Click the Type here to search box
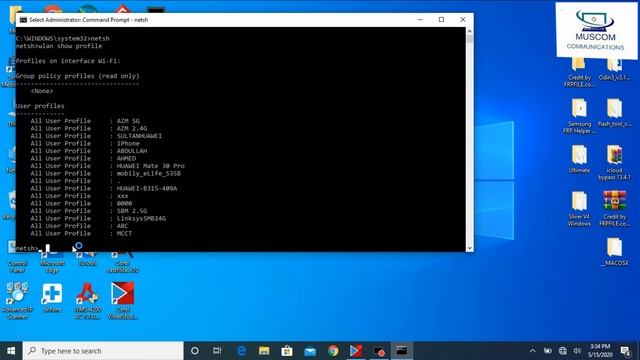This screenshot has height=360, width=640. click(103, 351)
